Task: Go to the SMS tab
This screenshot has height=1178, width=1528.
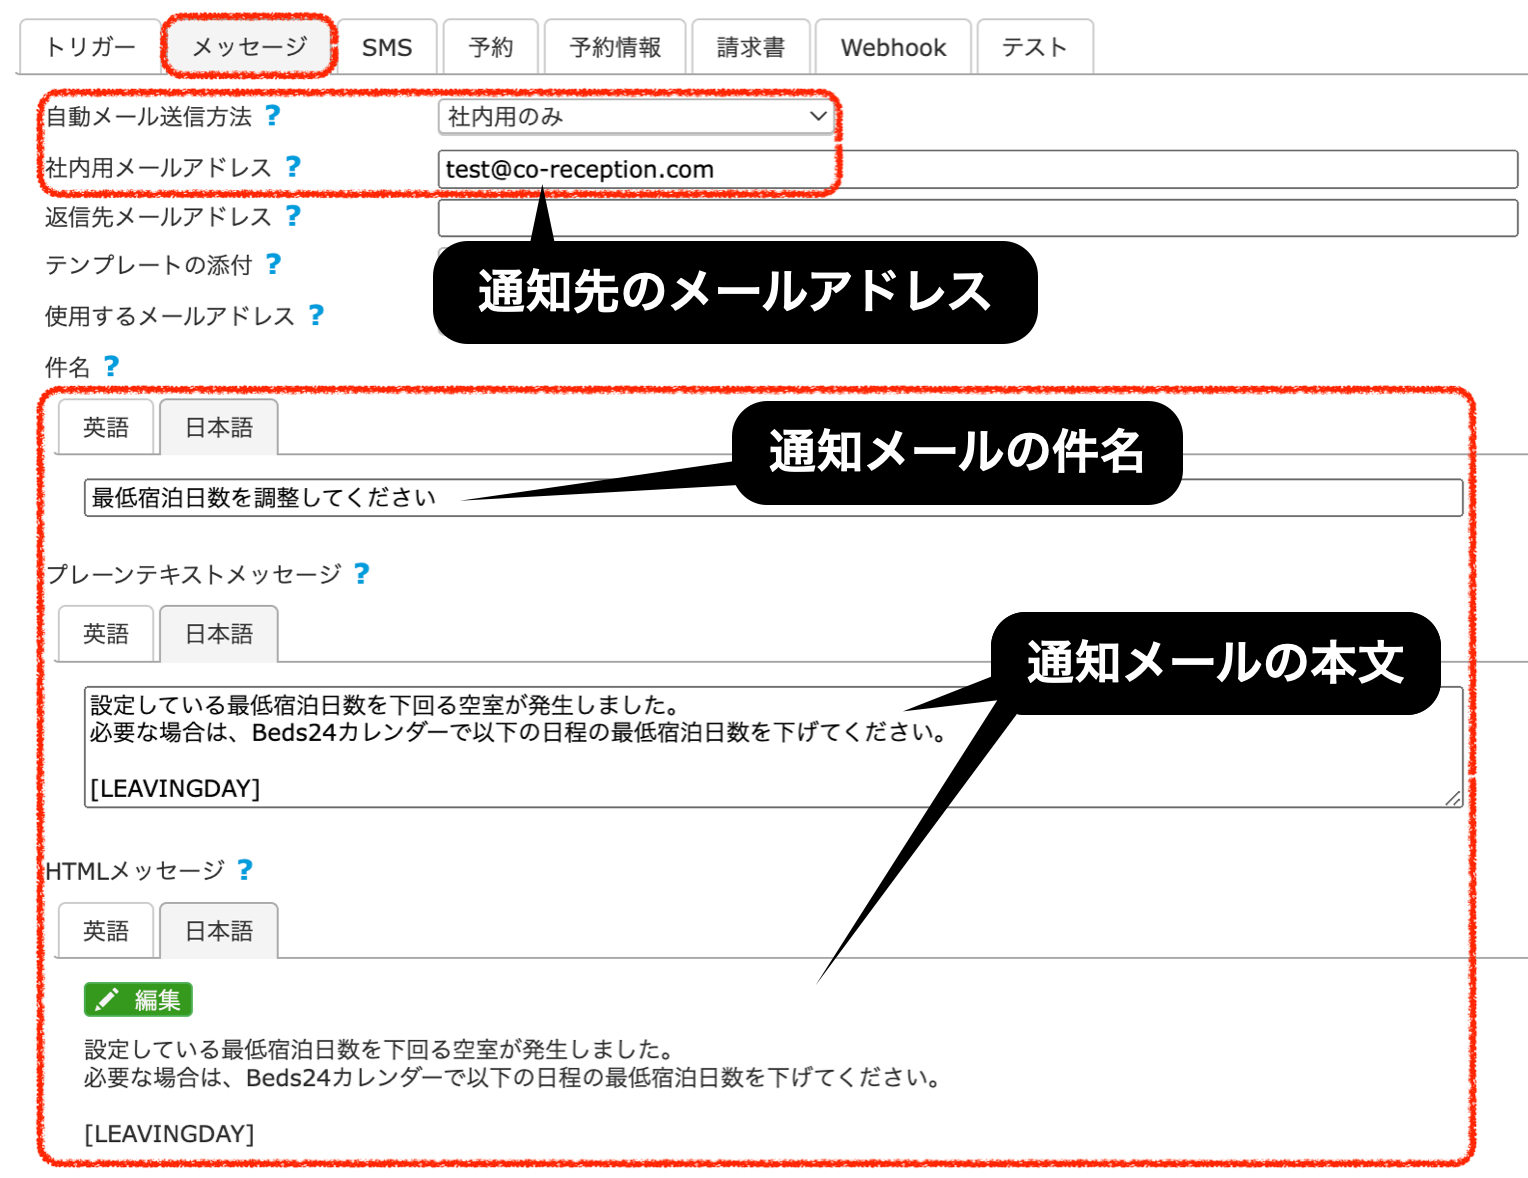Action: (387, 47)
